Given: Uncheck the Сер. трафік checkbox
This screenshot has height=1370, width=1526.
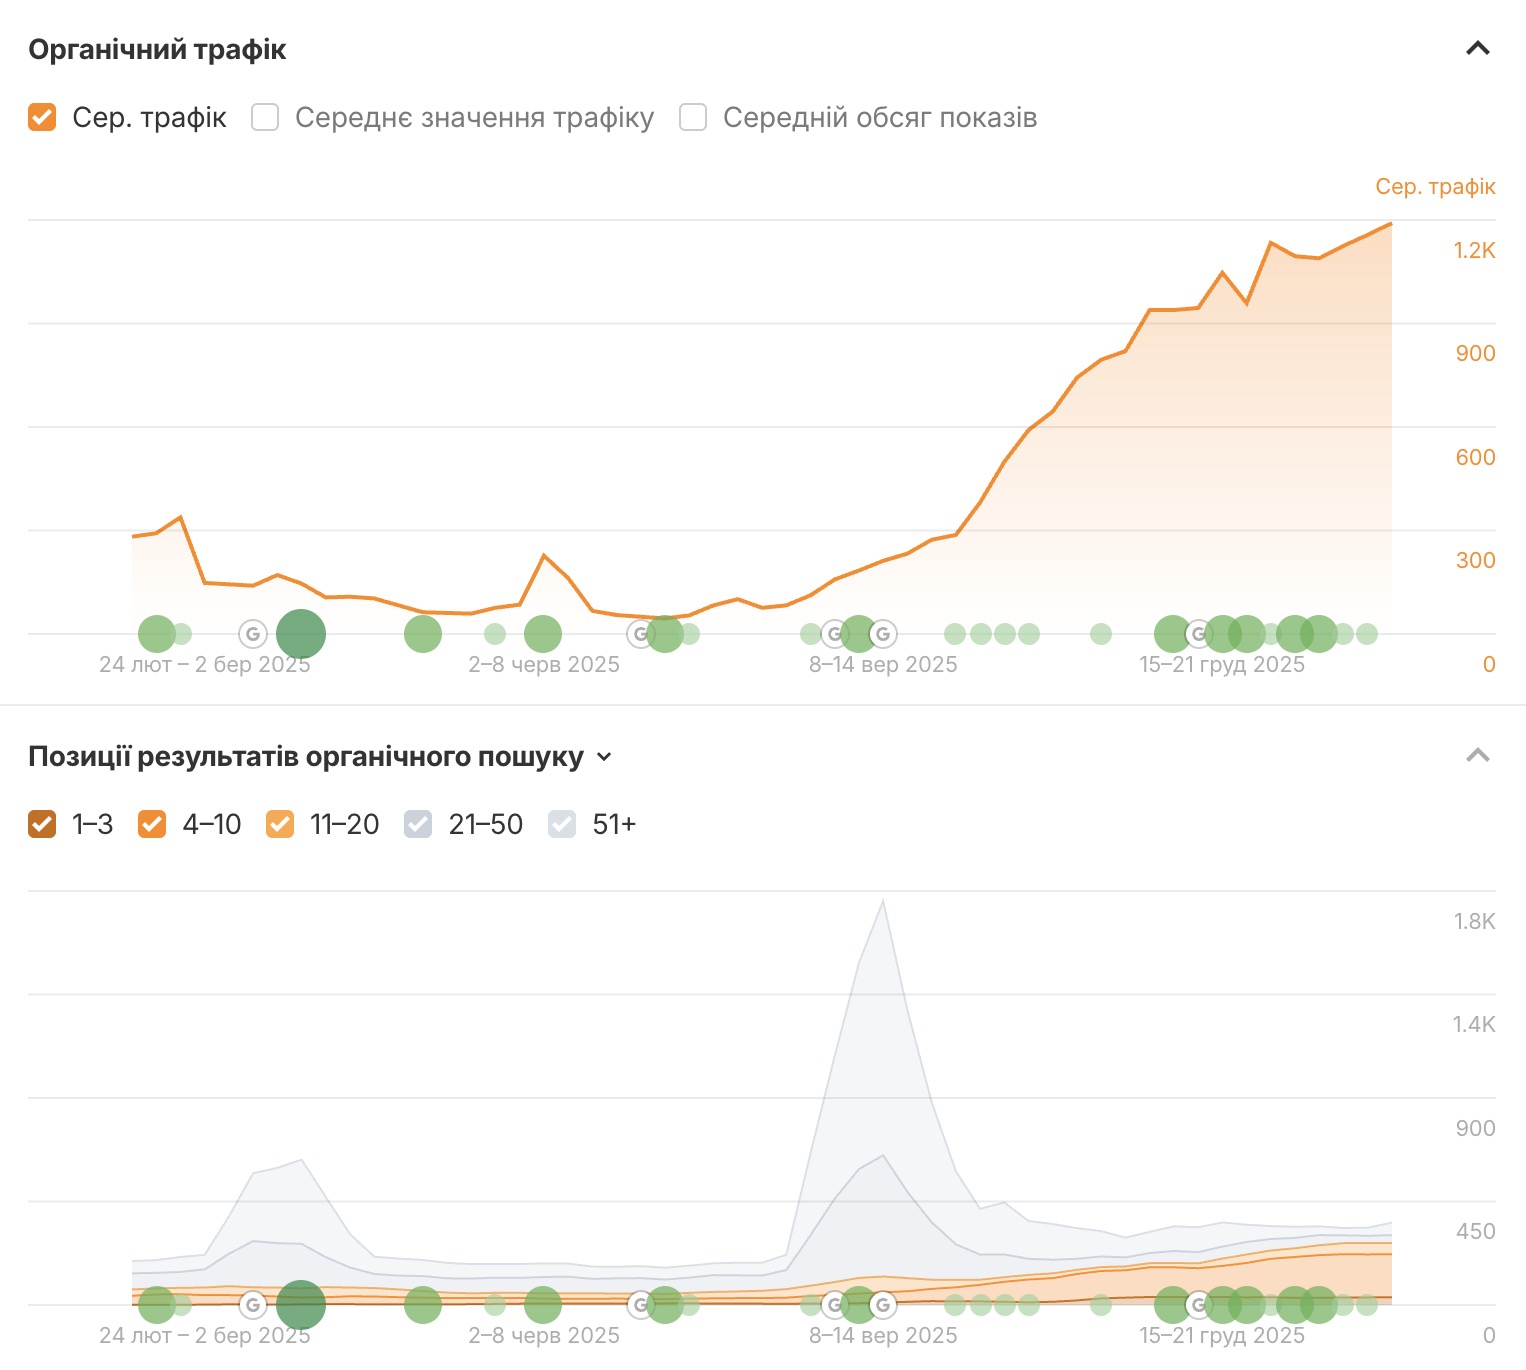Looking at the screenshot, I should [42, 118].
